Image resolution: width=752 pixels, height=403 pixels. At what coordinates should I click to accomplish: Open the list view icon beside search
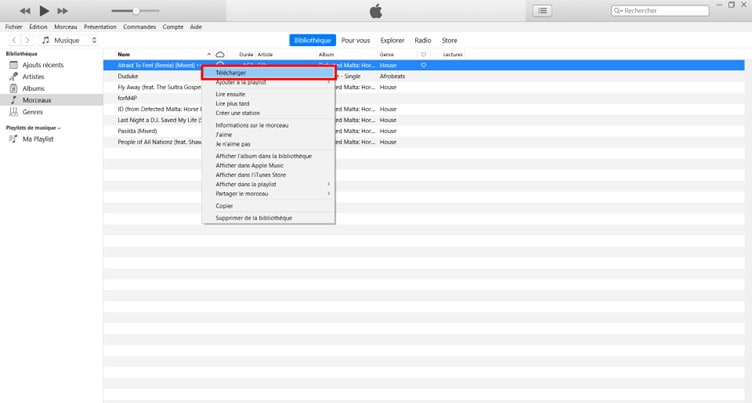click(542, 11)
